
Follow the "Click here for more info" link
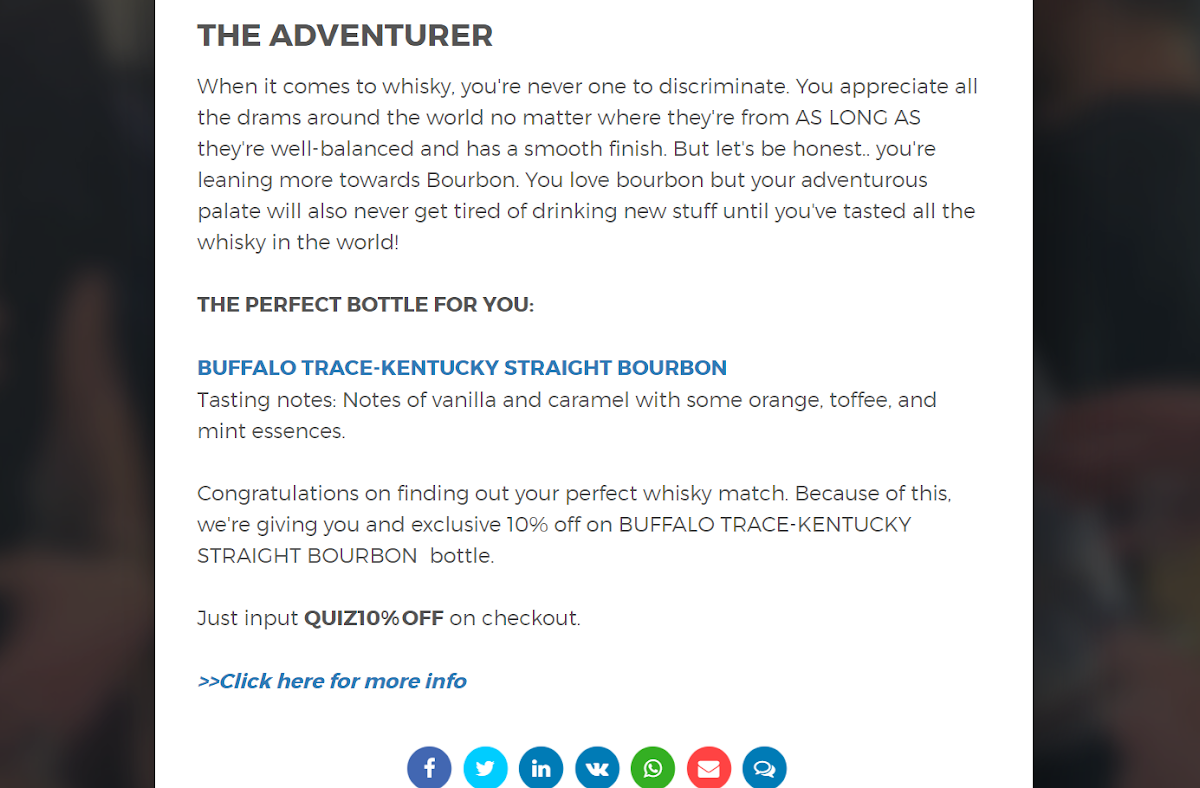coord(332,681)
